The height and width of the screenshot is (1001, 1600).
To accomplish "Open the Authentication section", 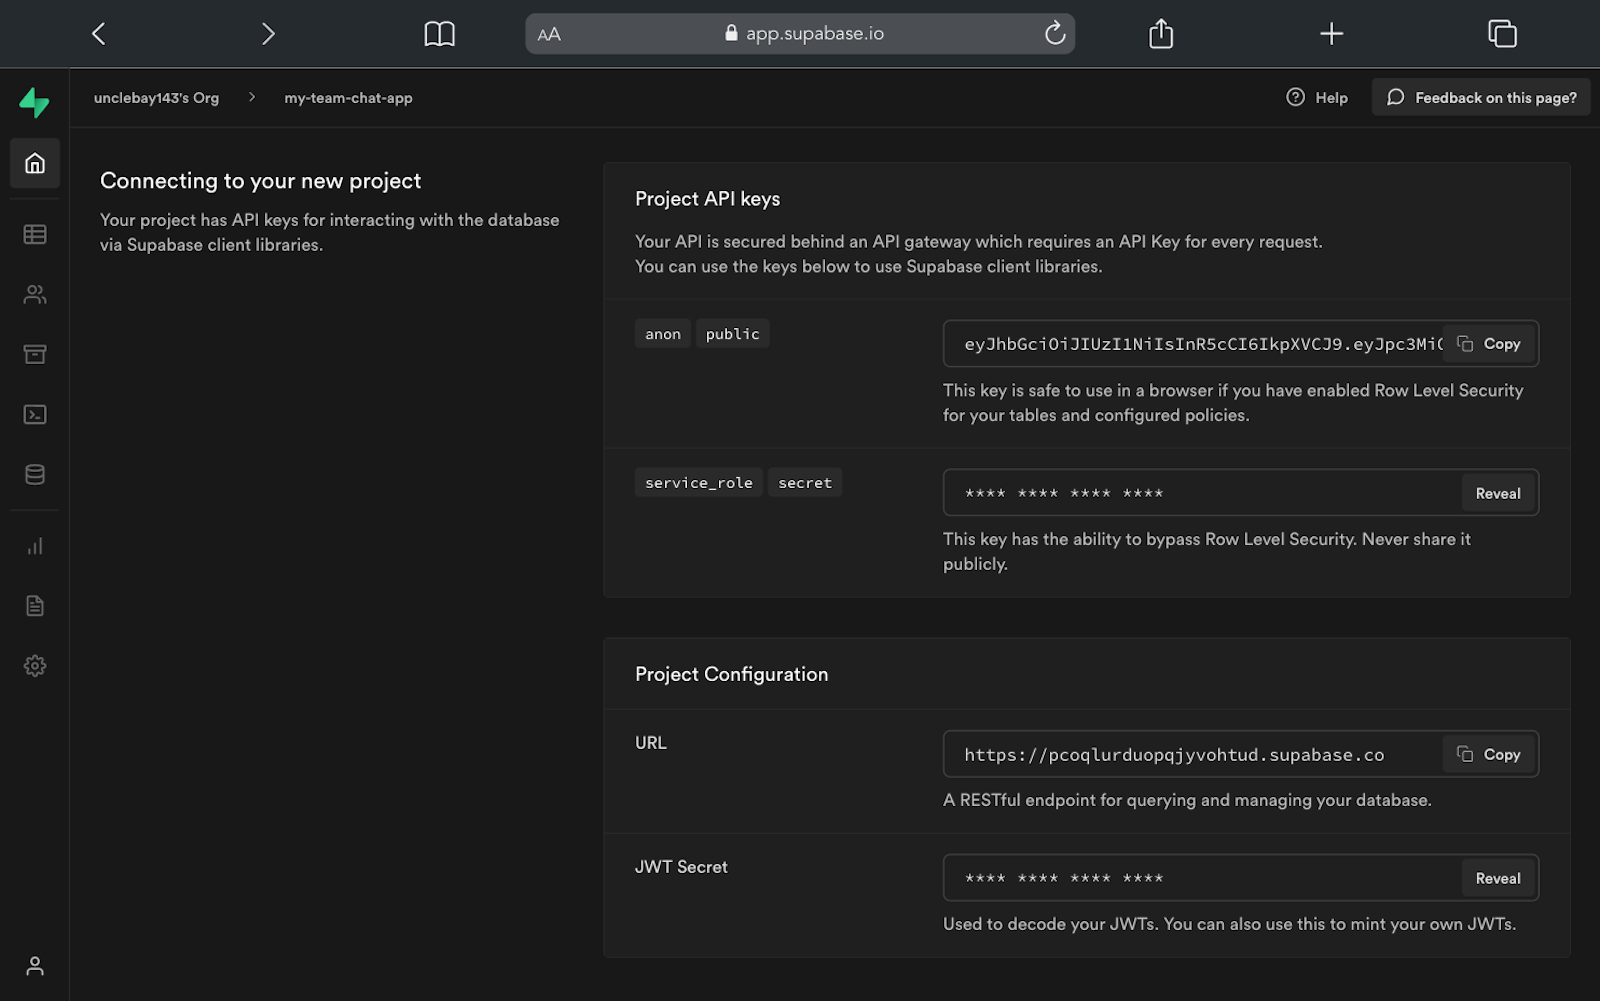I will pyautogui.click(x=35, y=294).
